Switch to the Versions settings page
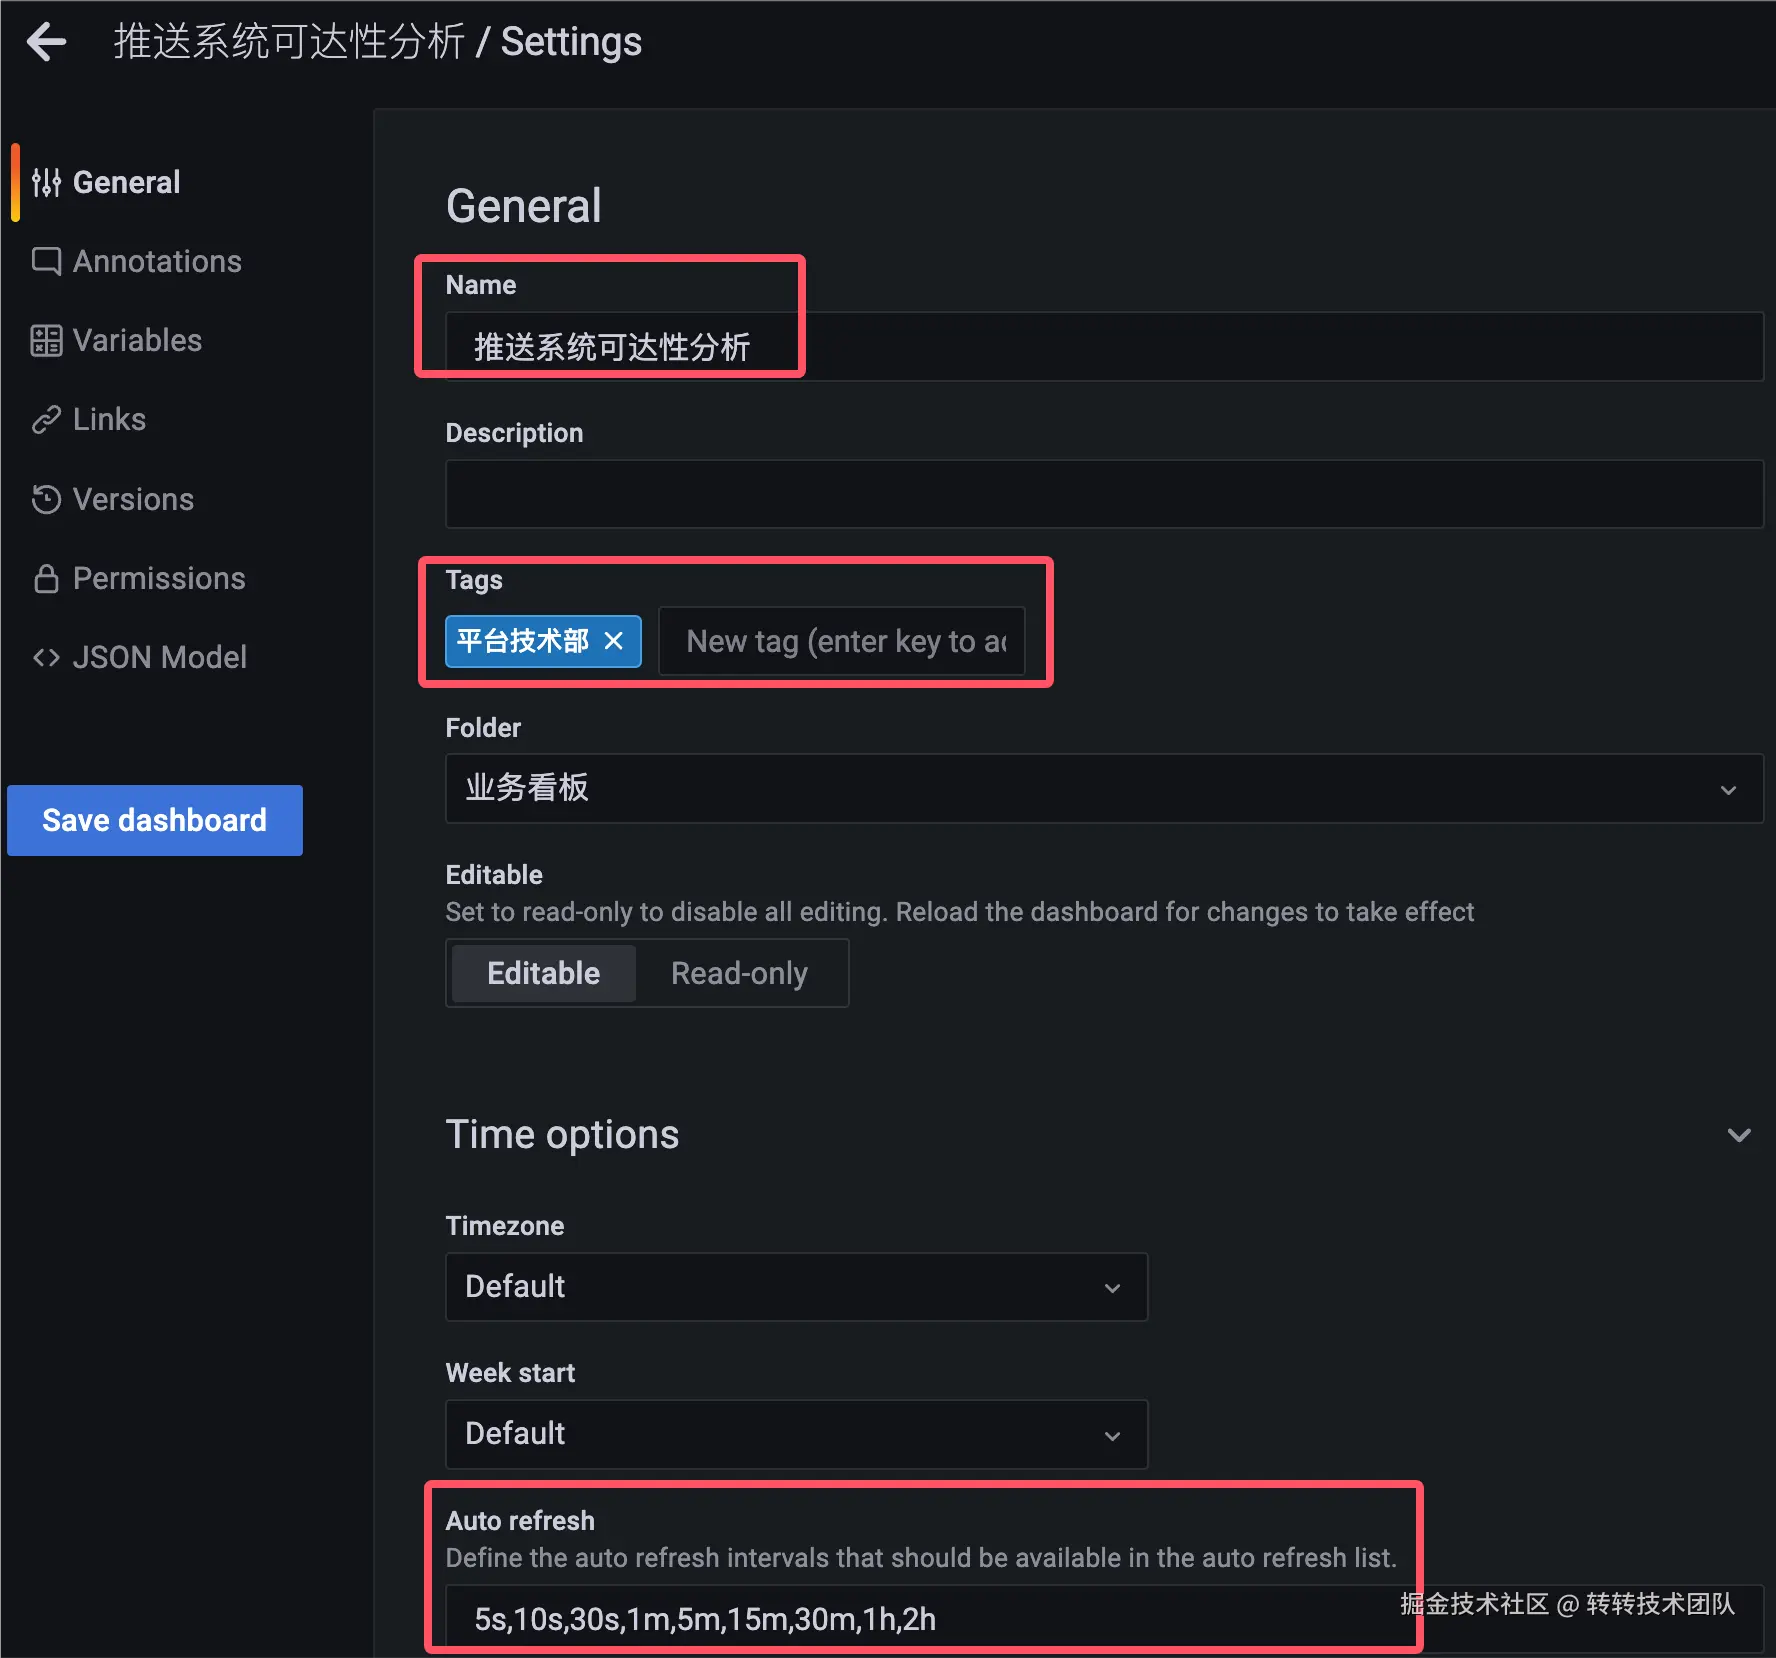 pos(133,499)
